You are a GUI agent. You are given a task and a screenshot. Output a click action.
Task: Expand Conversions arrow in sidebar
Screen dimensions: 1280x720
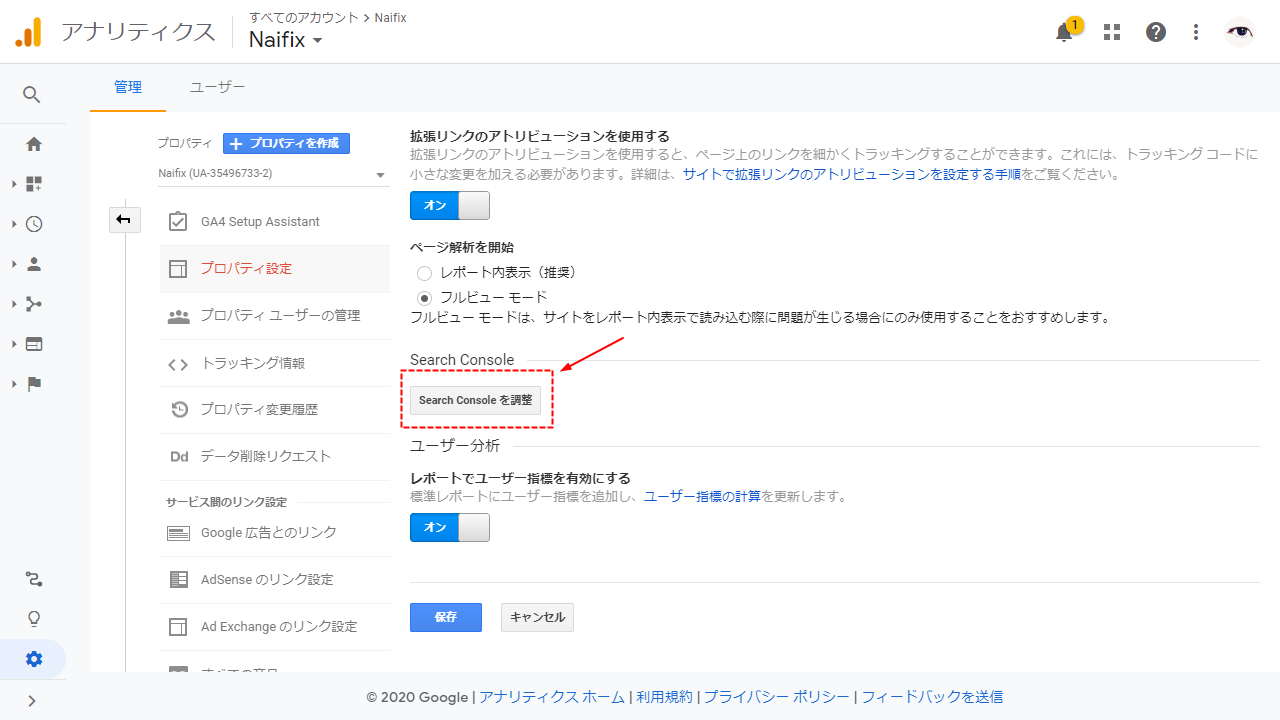pos(14,384)
